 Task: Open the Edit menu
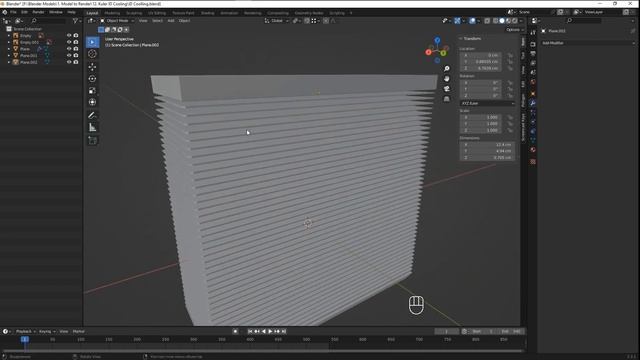tap(24, 12)
